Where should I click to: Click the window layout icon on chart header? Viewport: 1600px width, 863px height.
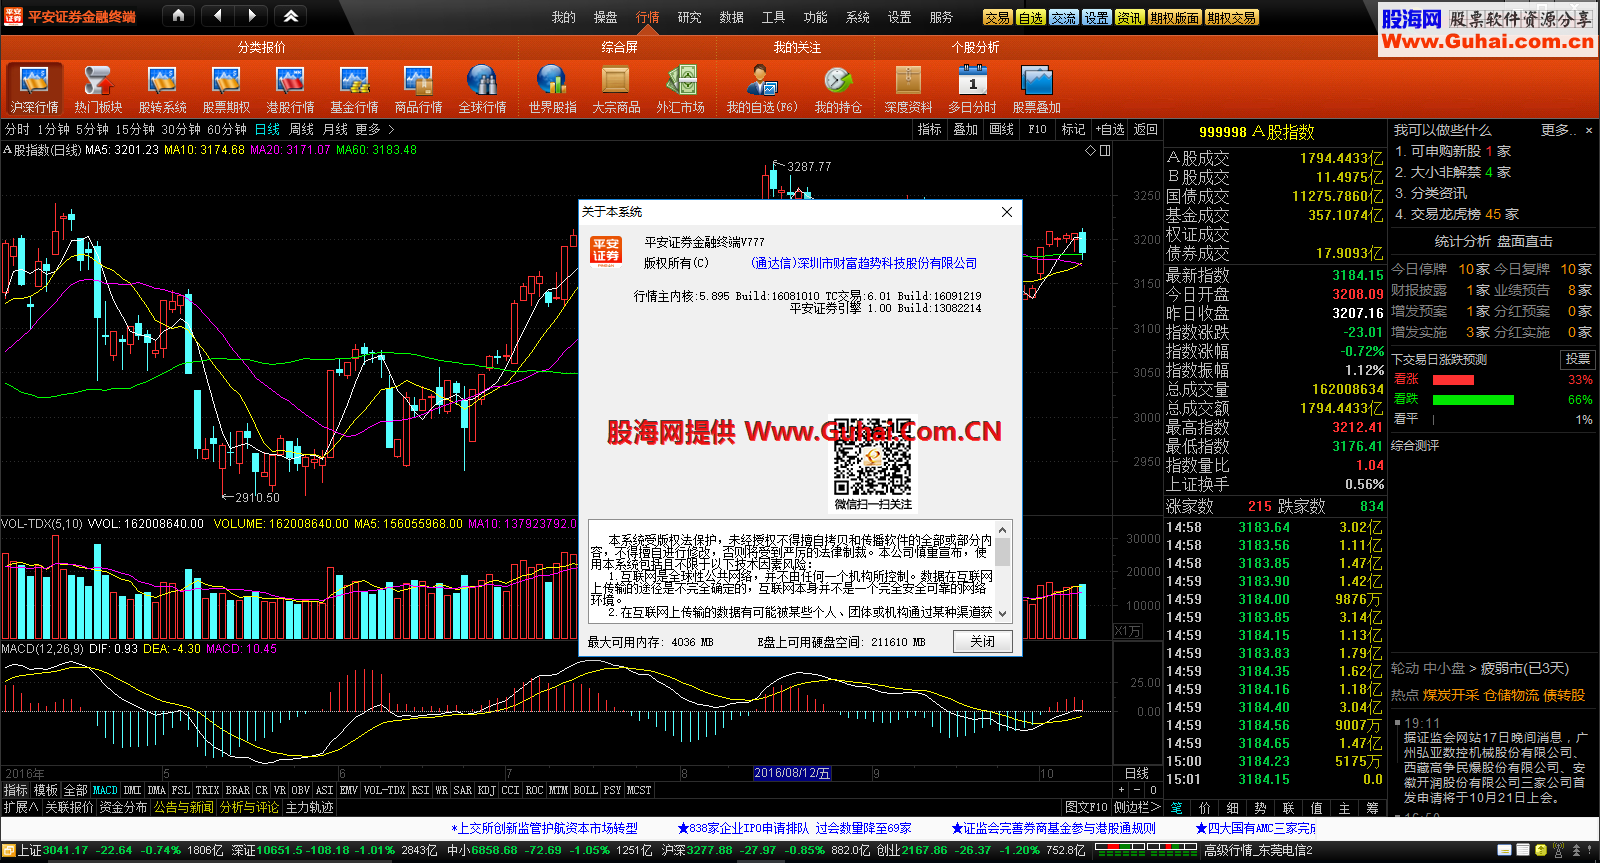coord(1105,150)
